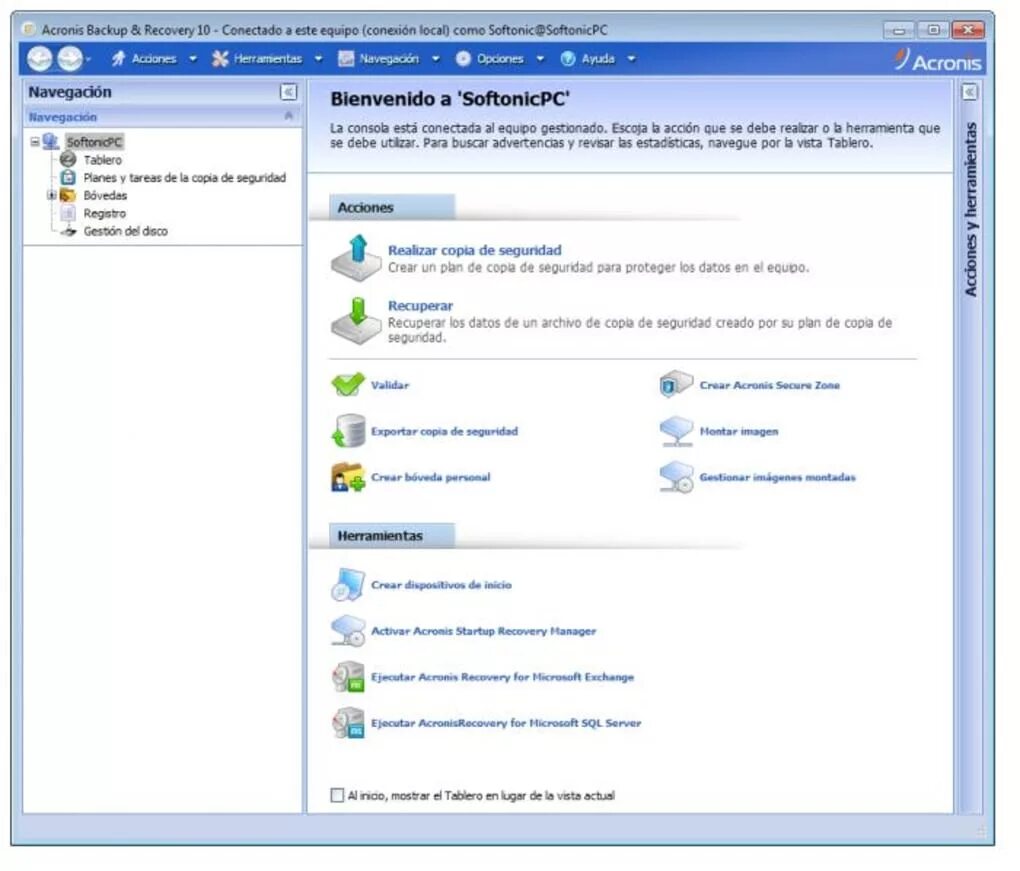Image resolution: width=1020 pixels, height=871 pixels.
Task: Click Ejecutar AcronisRecovery for Microsoft SQL Server
Action: pos(506,723)
